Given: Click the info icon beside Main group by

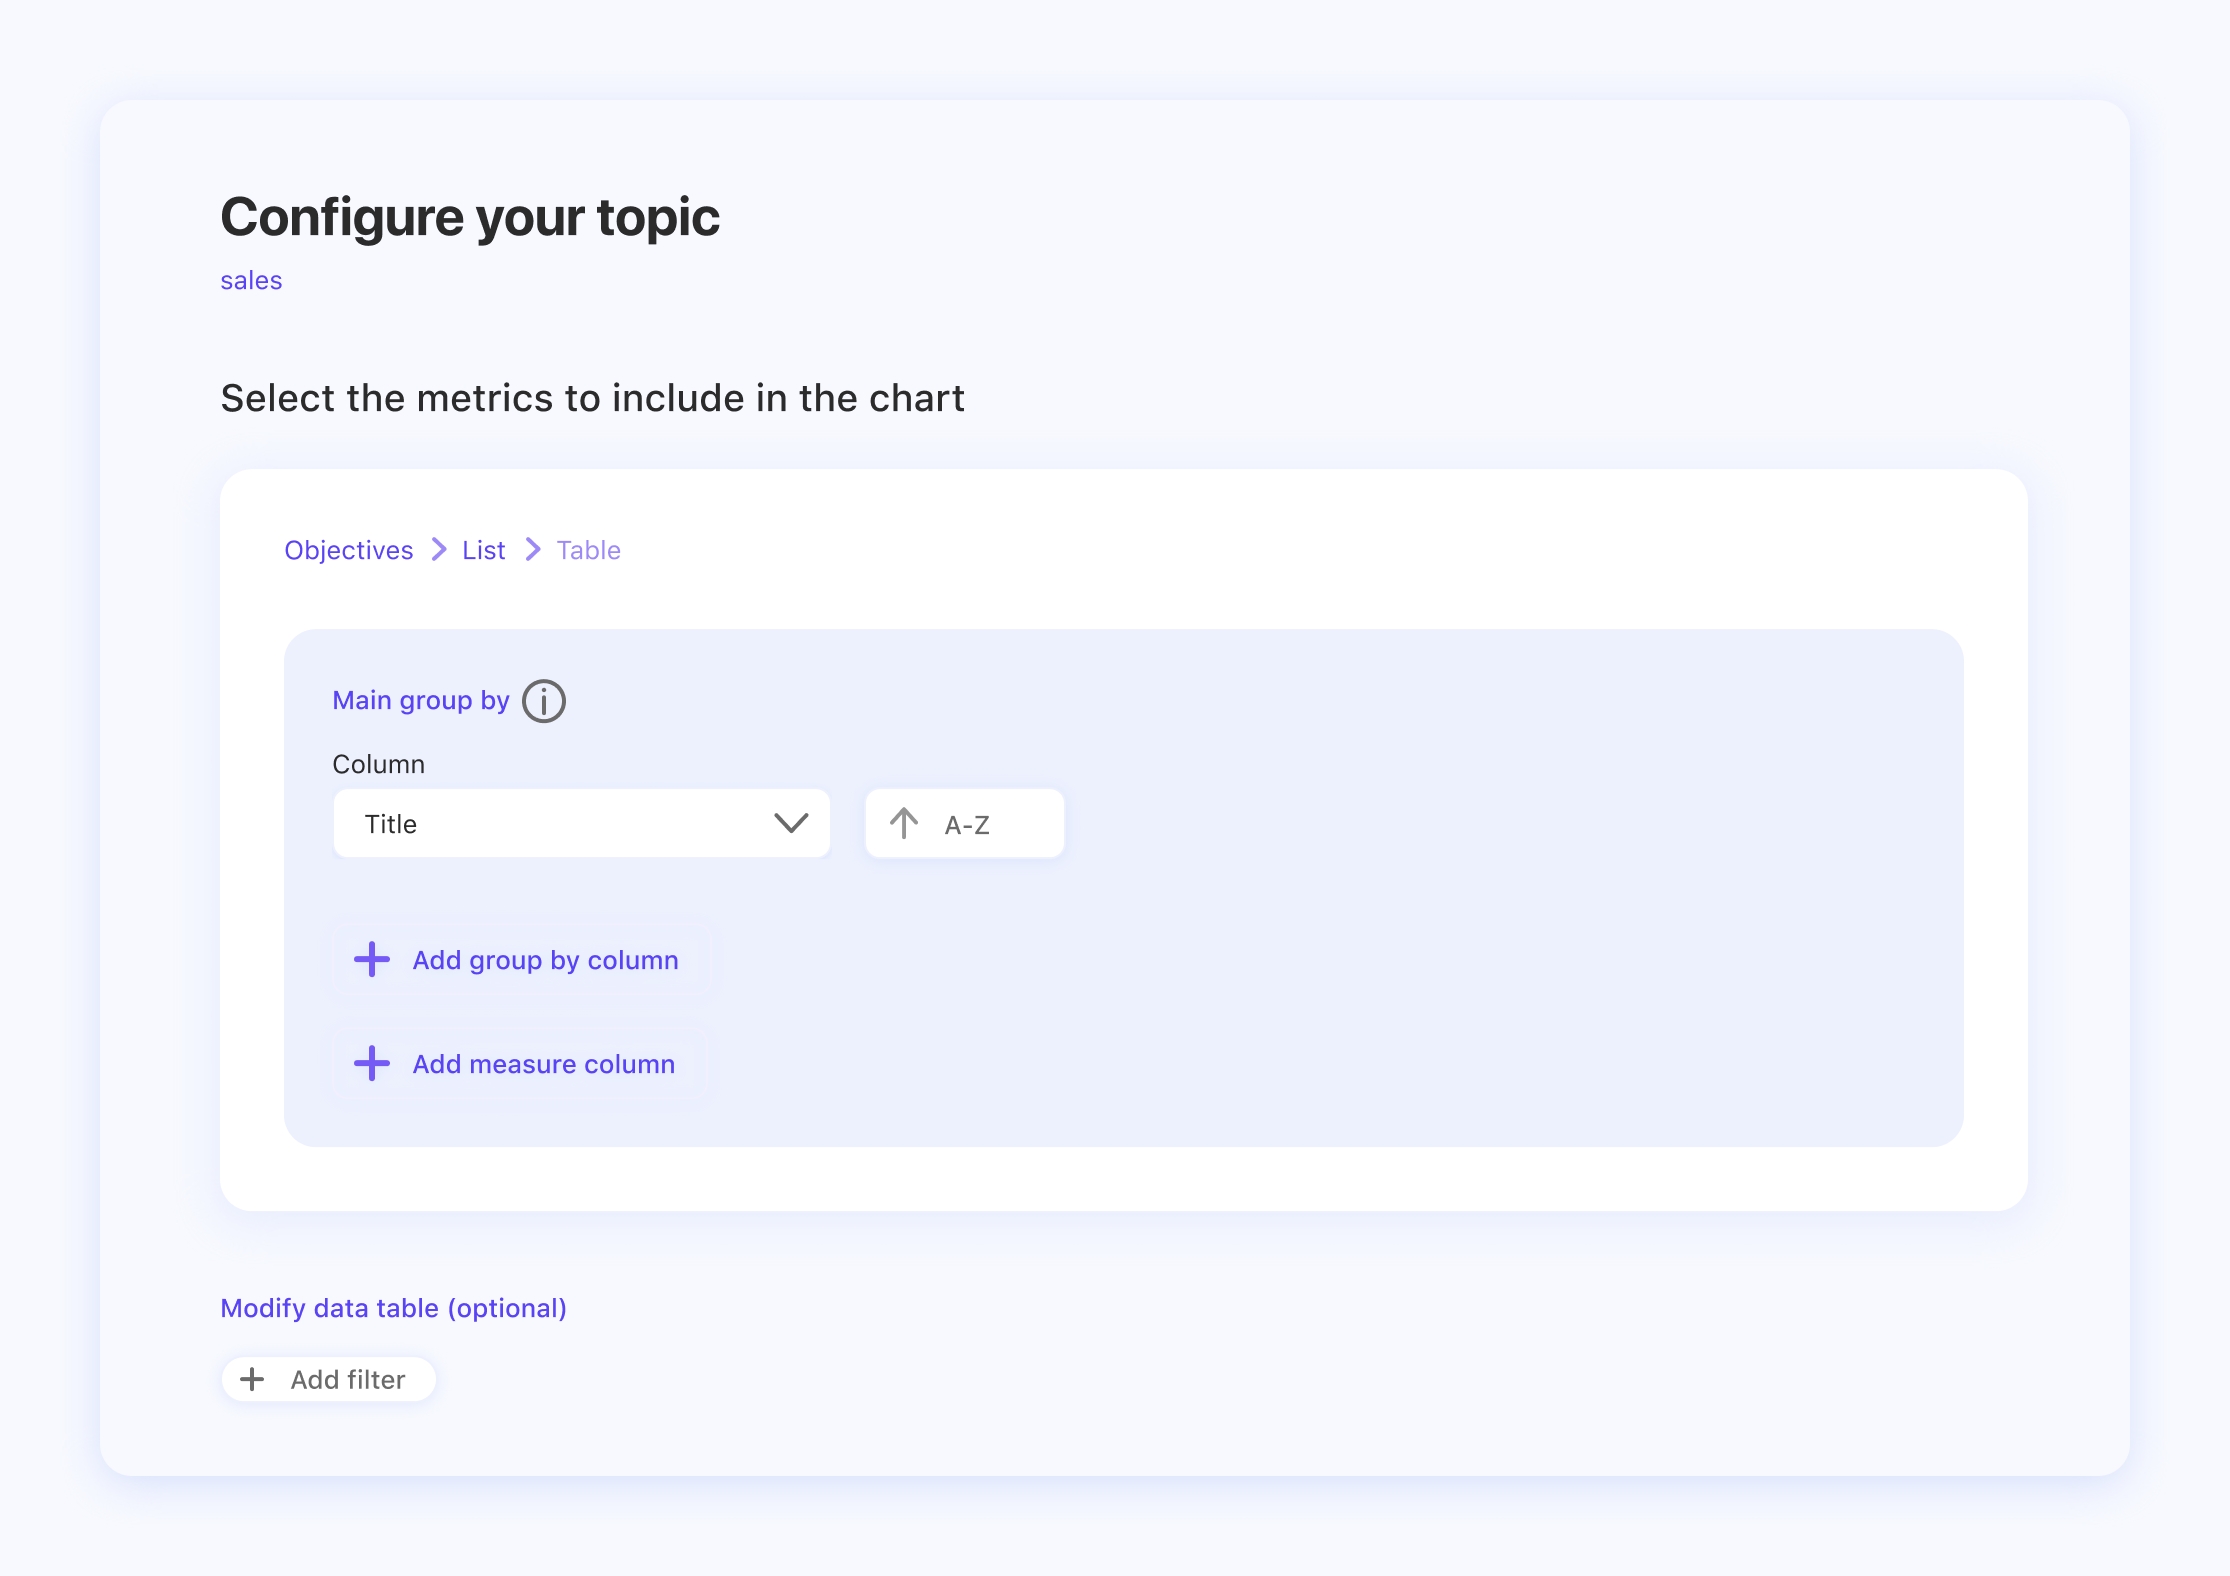Looking at the screenshot, I should pos(544,701).
